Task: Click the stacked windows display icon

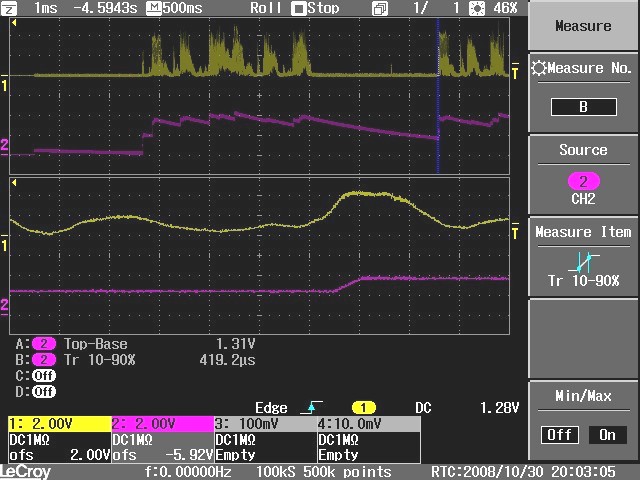Action: click(x=380, y=9)
